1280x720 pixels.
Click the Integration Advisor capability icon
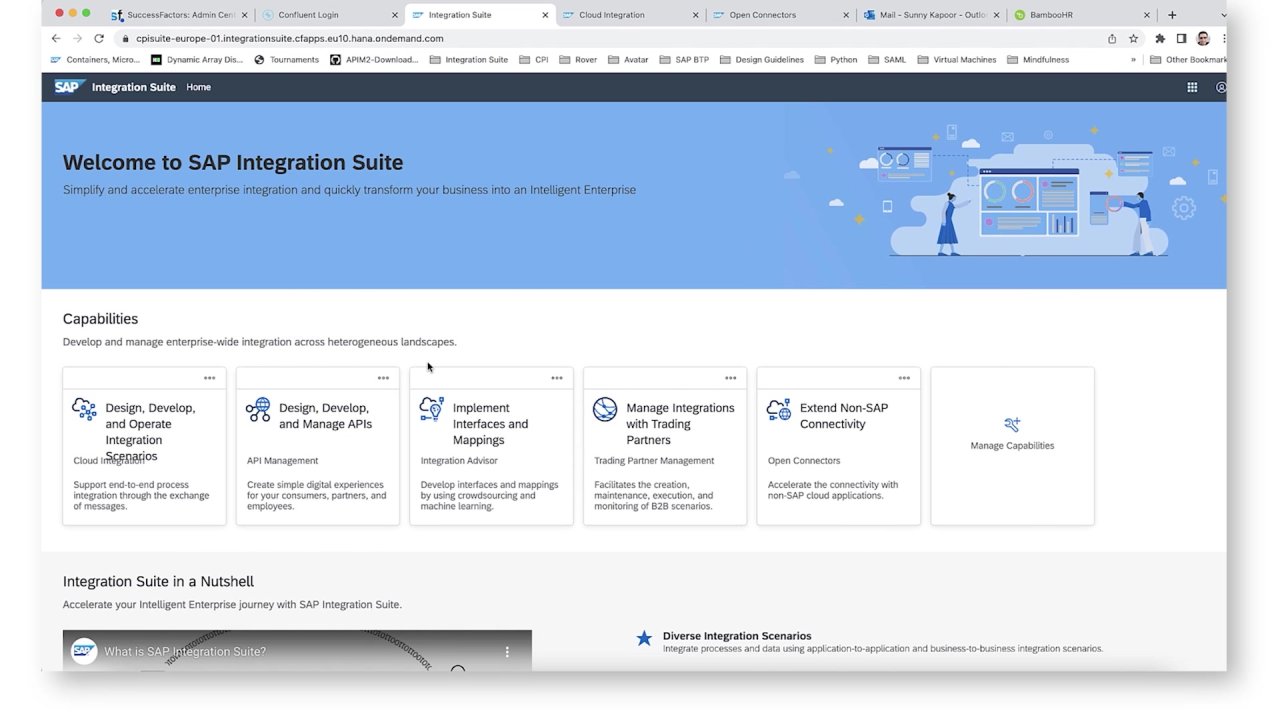(x=432, y=408)
